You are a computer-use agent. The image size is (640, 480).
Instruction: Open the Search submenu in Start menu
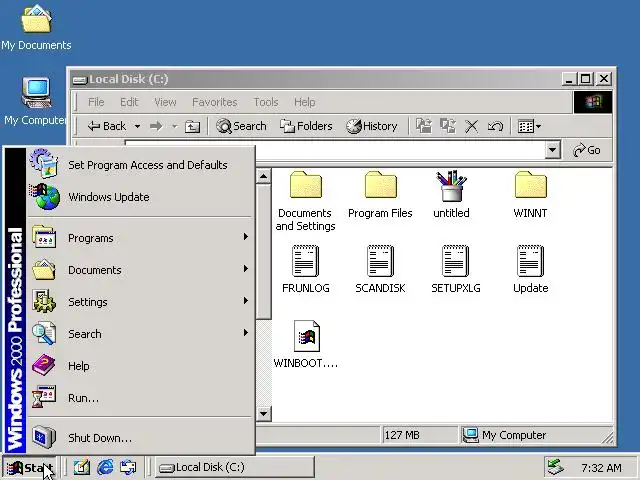(x=140, y=334)
